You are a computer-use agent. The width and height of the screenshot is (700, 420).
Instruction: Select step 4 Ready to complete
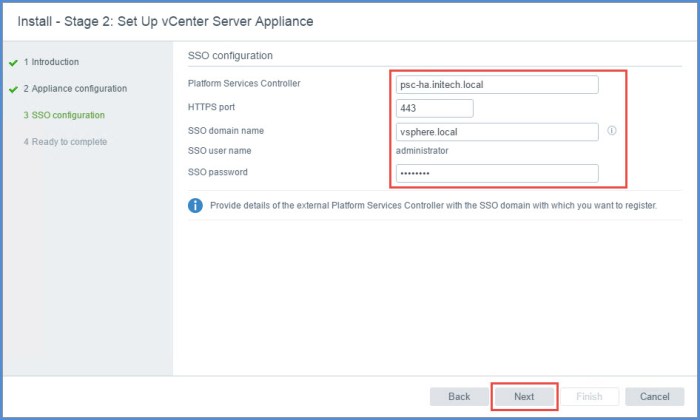pos(65,142)
